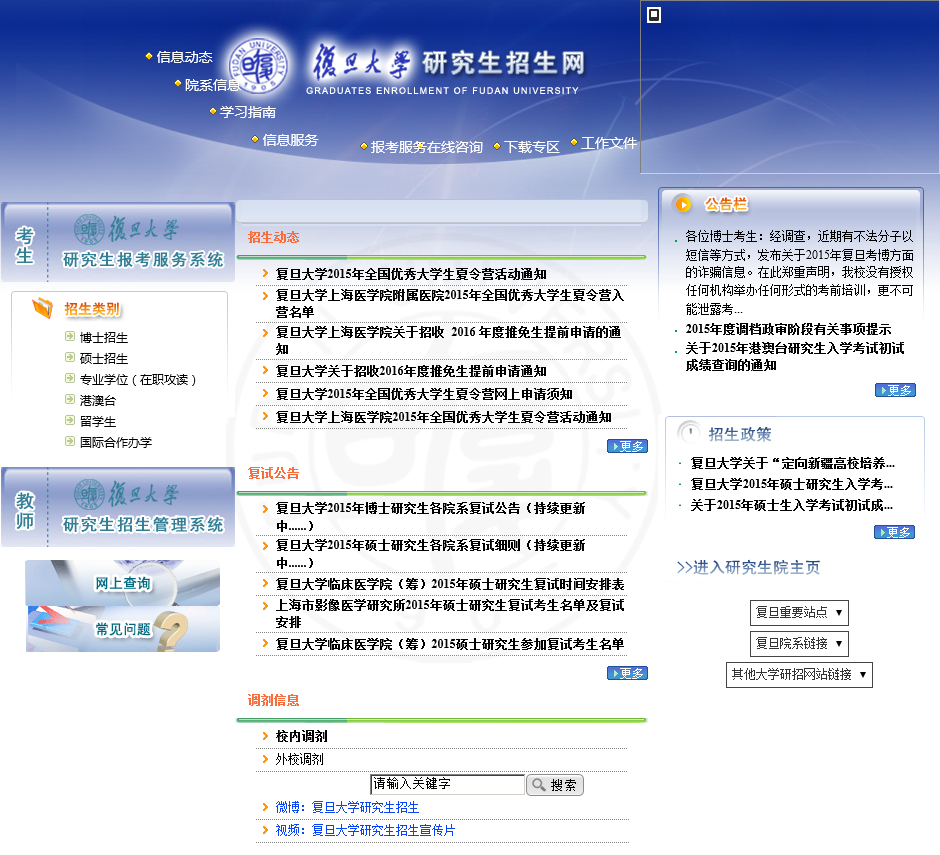Click 更多 in the 招生政策 panel
Viewport: 940px width, 855px height.
(x=894, y=532)
